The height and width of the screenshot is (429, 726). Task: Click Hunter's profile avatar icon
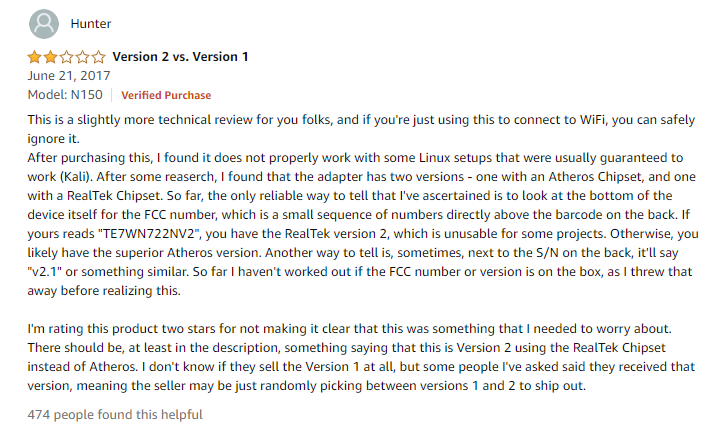click(x=45, y=24)
